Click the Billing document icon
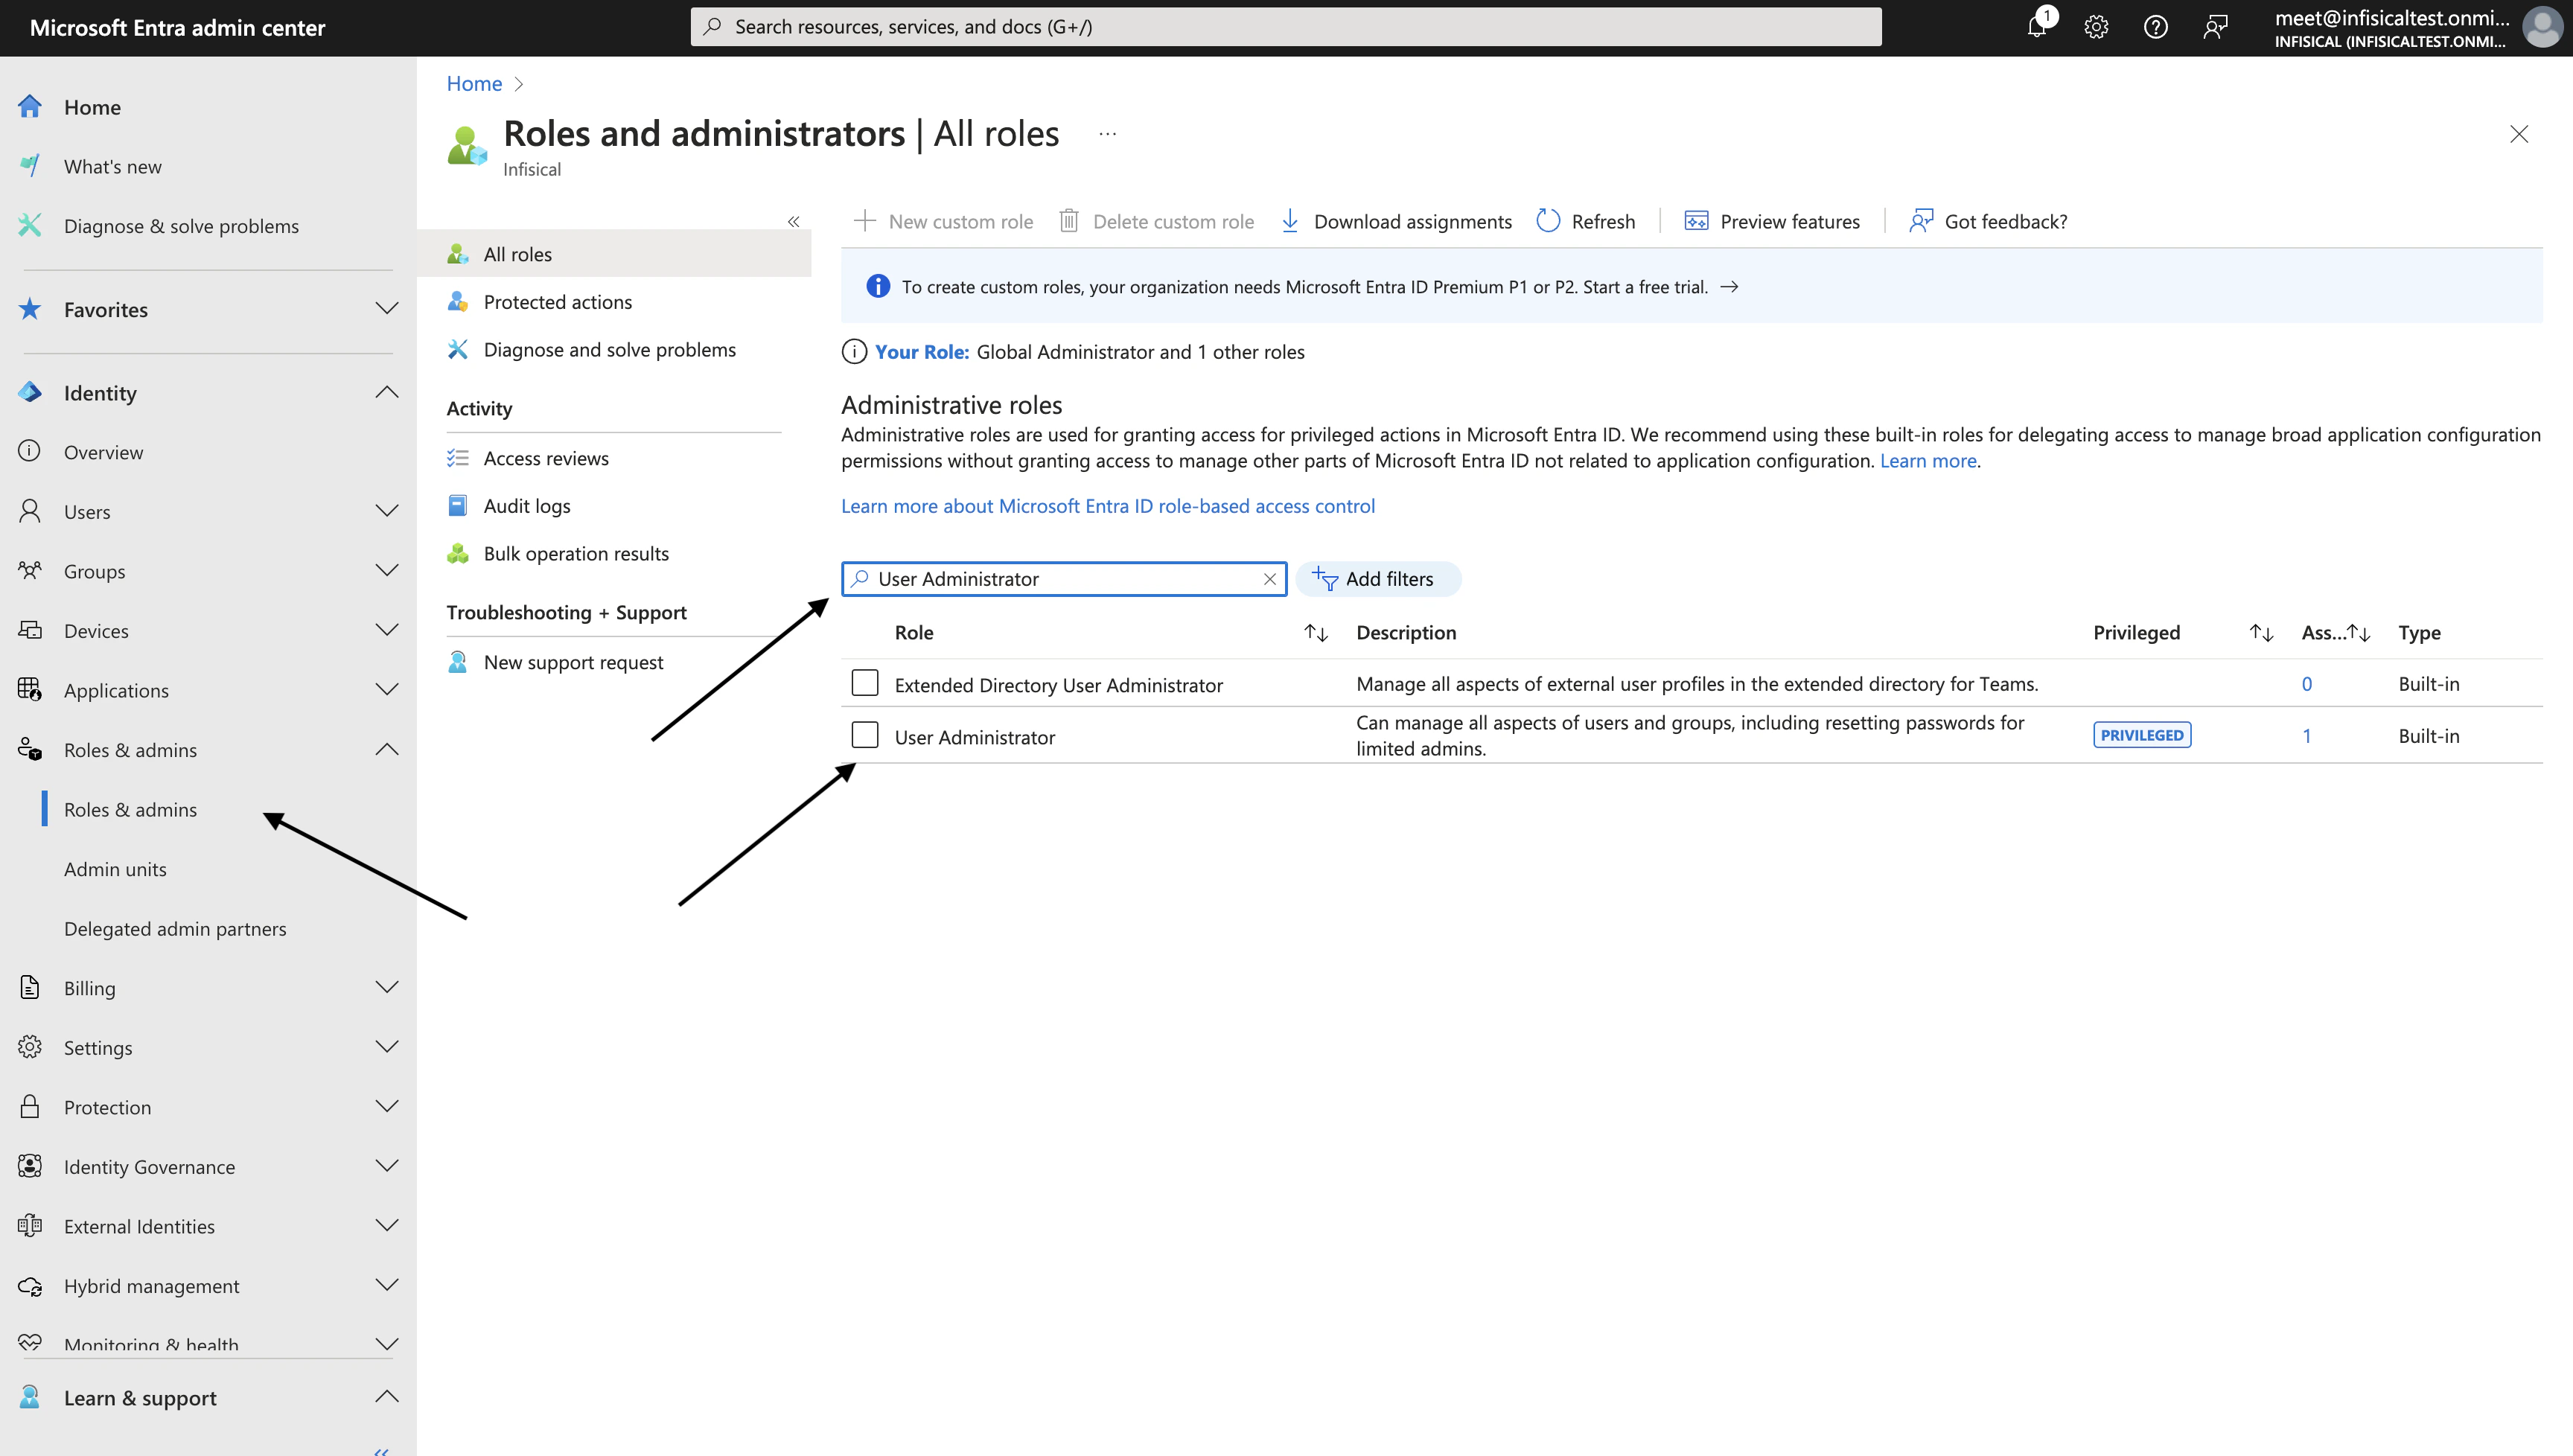 [30, 987]
